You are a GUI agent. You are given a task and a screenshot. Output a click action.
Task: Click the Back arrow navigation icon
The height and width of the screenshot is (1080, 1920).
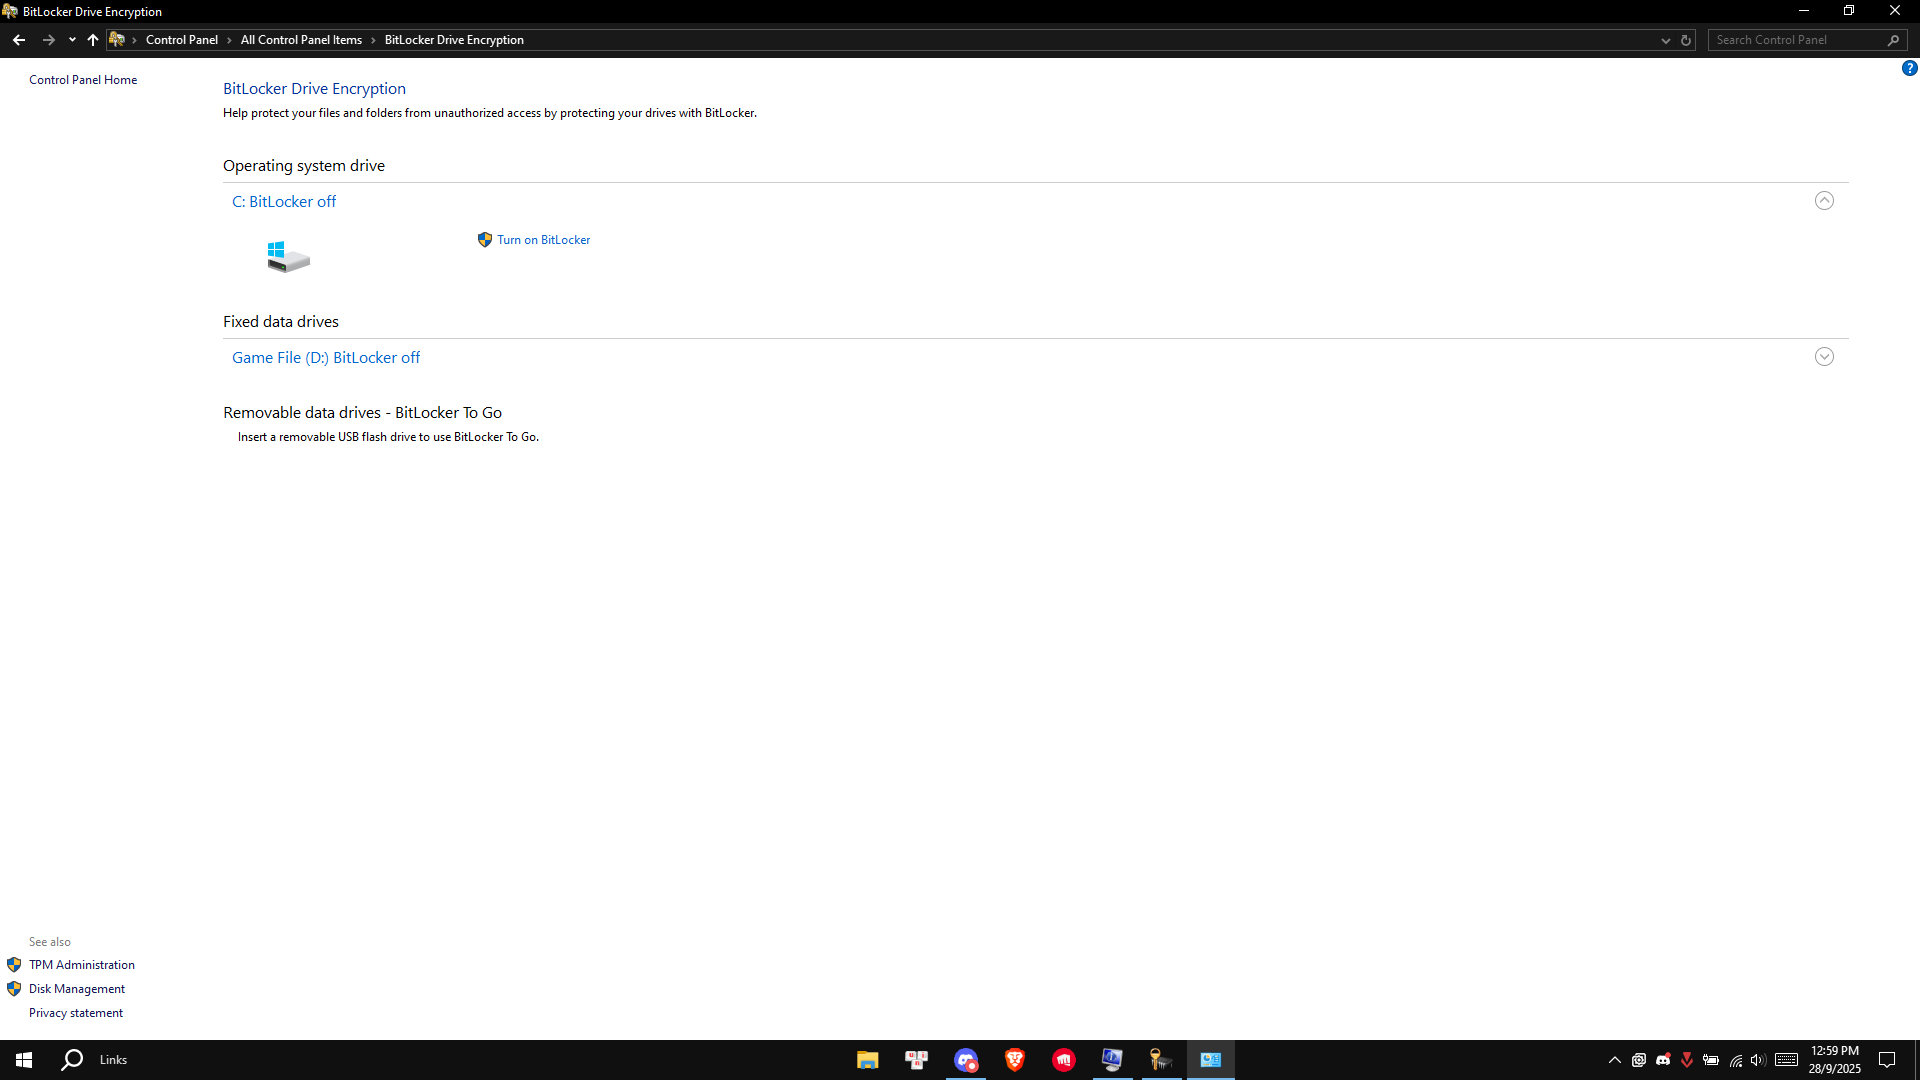(x=19, y=40)
